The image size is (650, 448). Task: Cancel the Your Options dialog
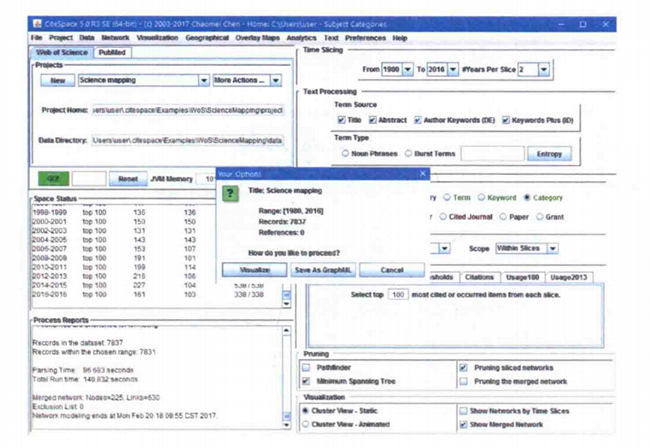pyautogui.click(x=391, y=270)
